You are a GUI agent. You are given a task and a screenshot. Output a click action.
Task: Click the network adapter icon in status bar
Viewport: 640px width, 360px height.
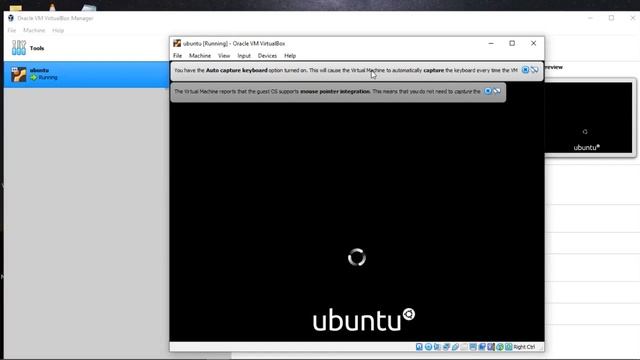coord(446,347)
